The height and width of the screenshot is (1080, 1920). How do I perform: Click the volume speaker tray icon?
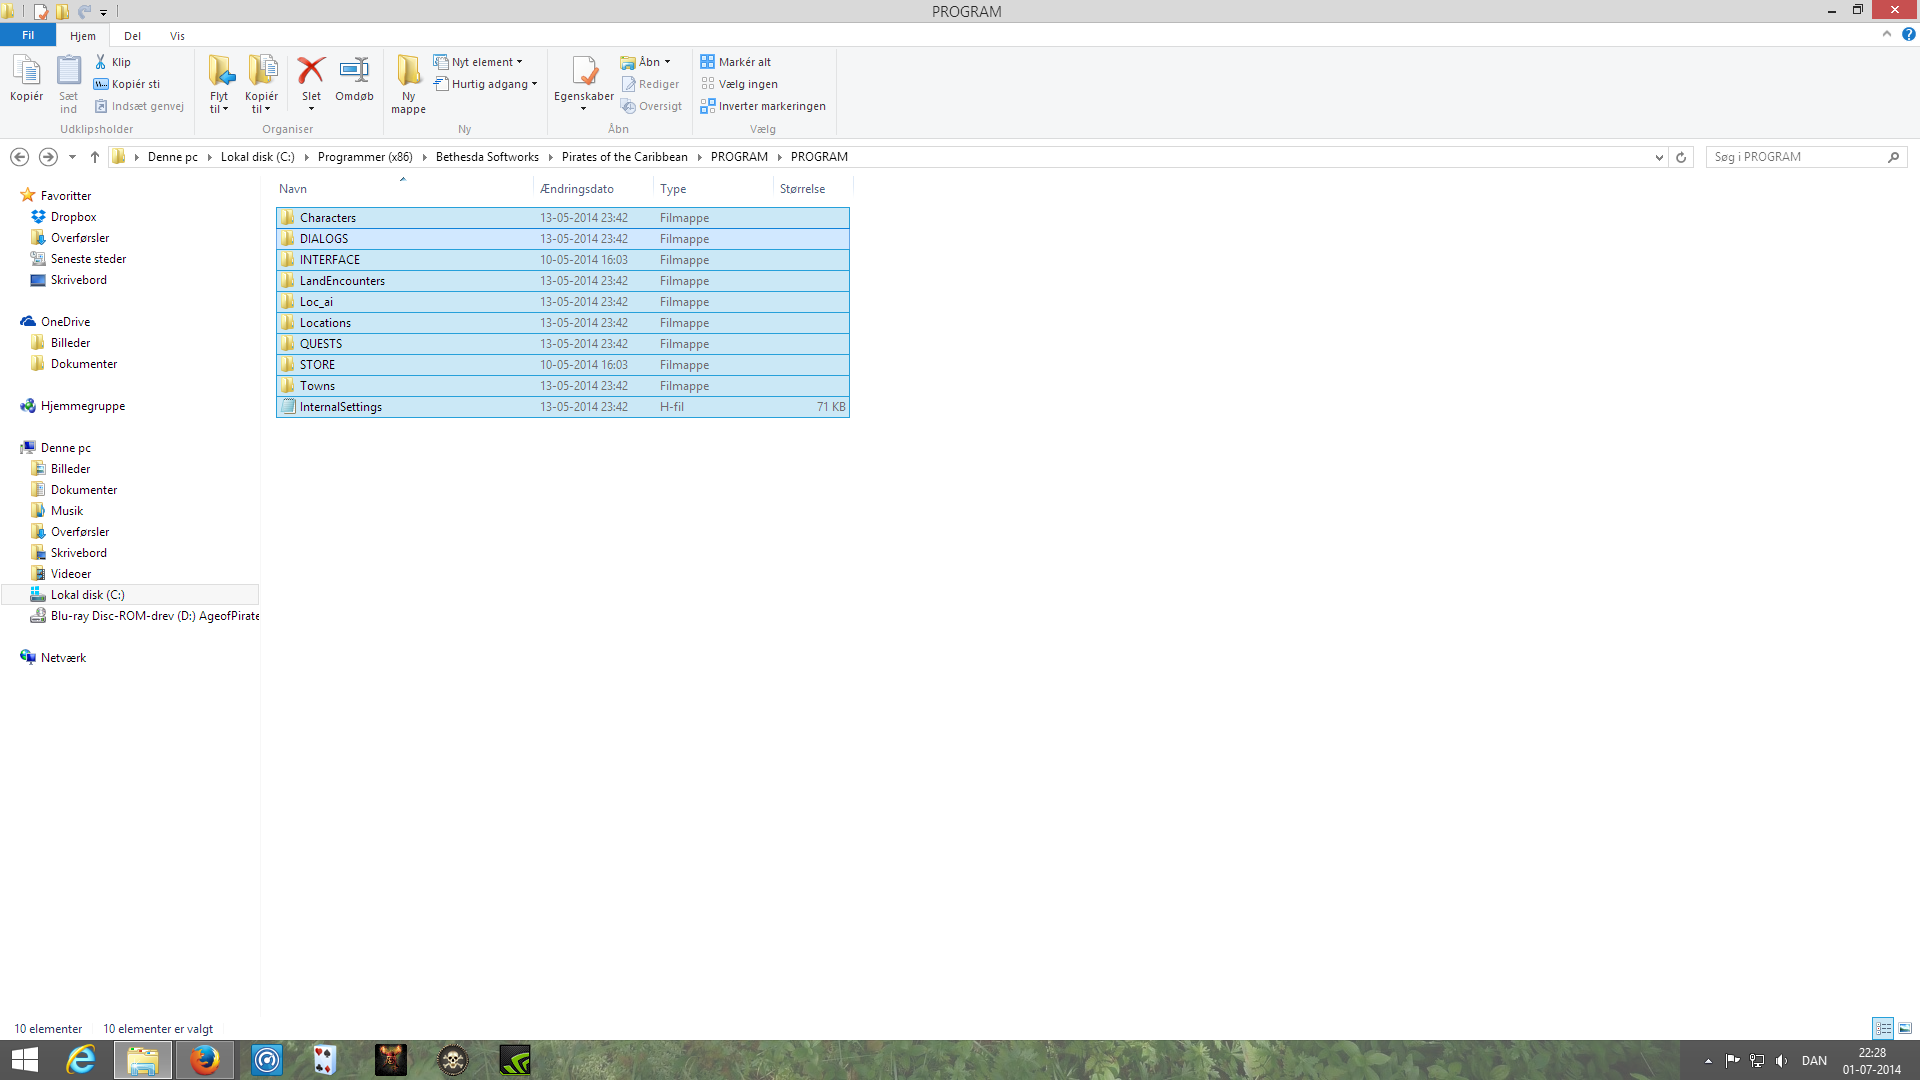pyautogui.click(x=1781, y=1061)
